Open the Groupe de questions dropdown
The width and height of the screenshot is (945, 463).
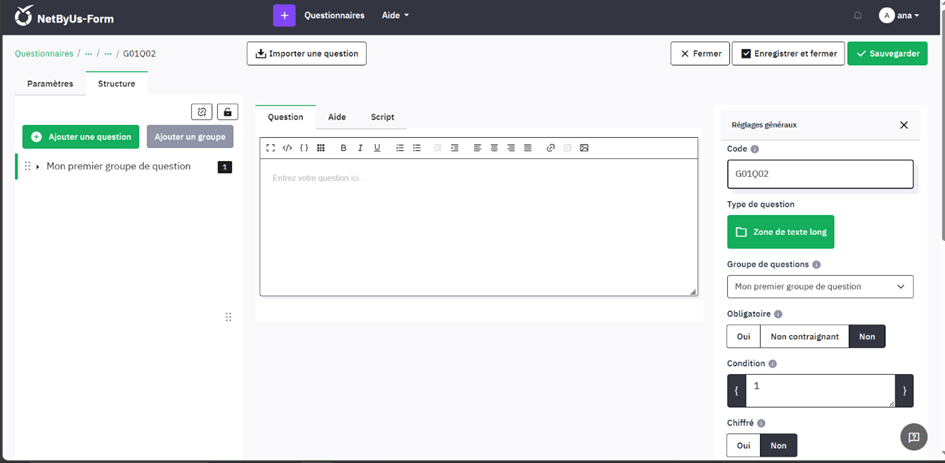pos(820,286)
